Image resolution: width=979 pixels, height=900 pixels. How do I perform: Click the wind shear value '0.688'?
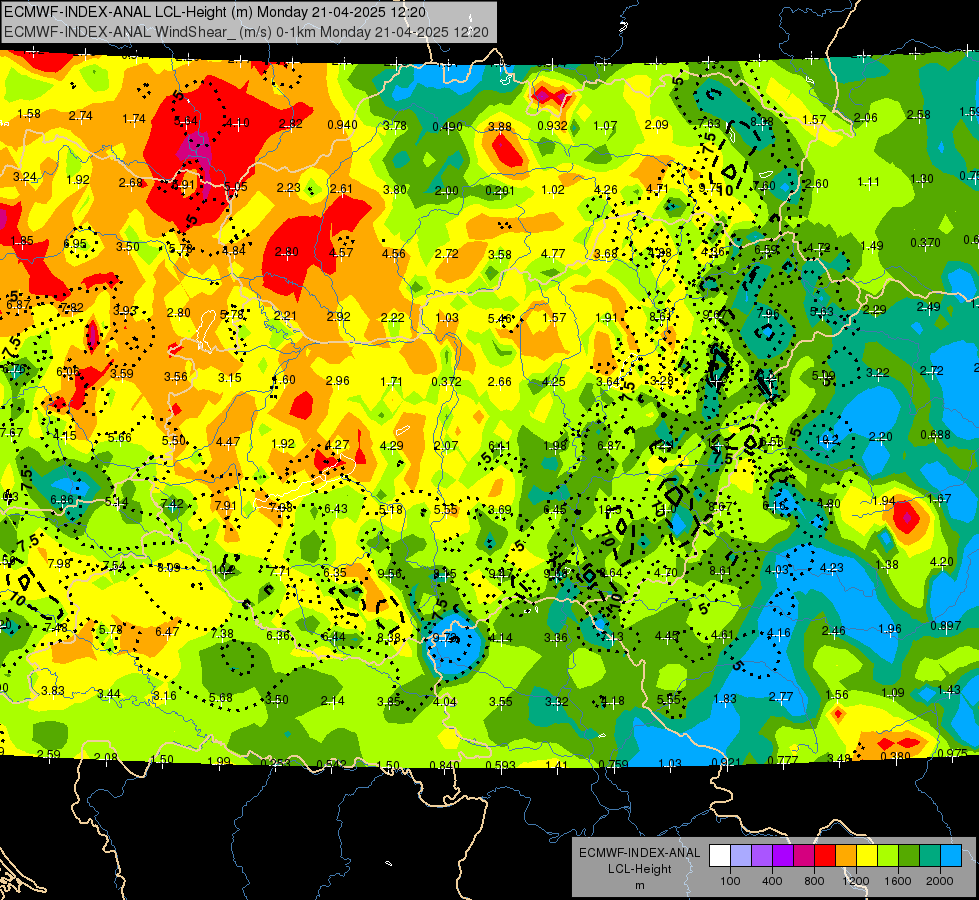[935, 435]
